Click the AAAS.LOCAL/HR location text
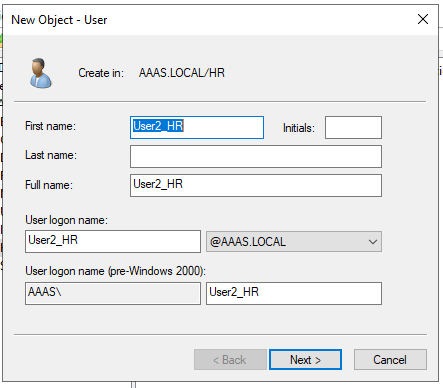 [x=182, y=73]
